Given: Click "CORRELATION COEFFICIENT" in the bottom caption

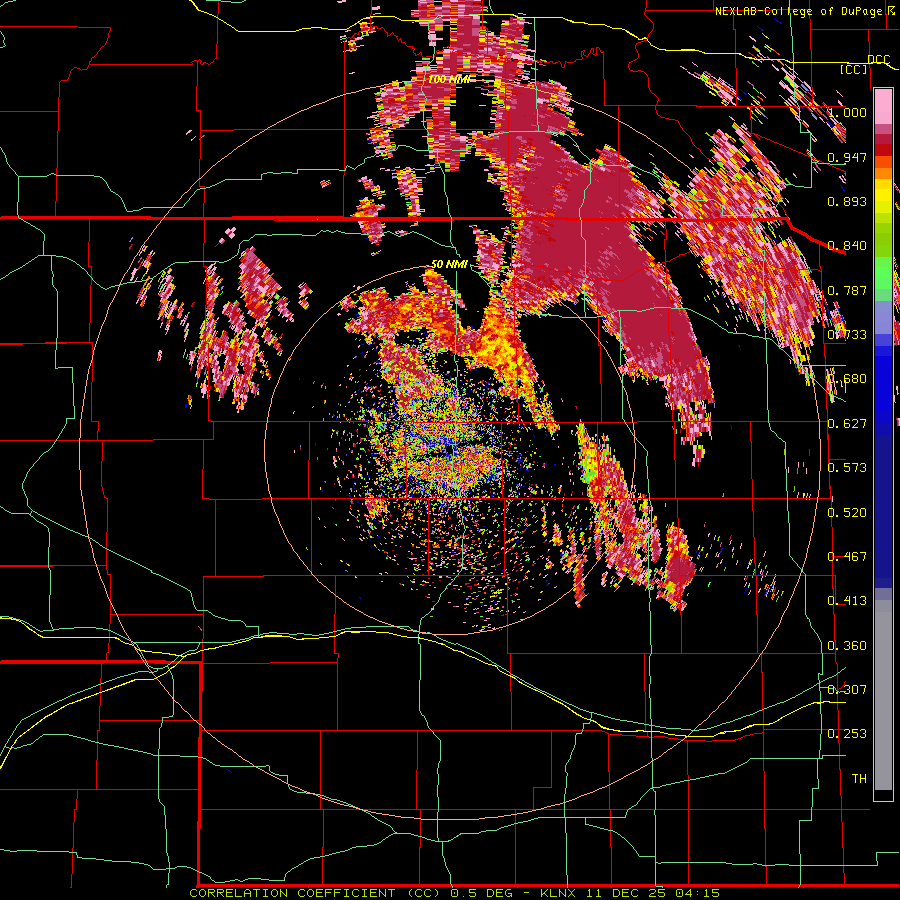Looking at the screenshot, I should pyautogui.click(x=292, y=893).
